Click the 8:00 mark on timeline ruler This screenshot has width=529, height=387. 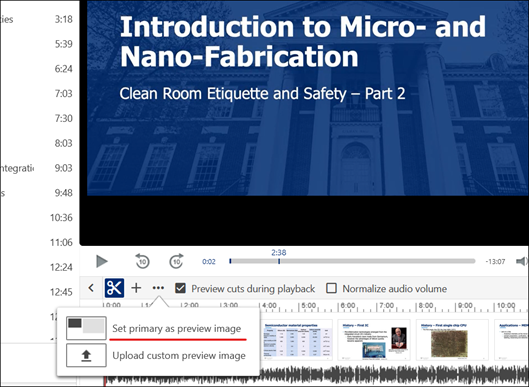pos(425,306)
